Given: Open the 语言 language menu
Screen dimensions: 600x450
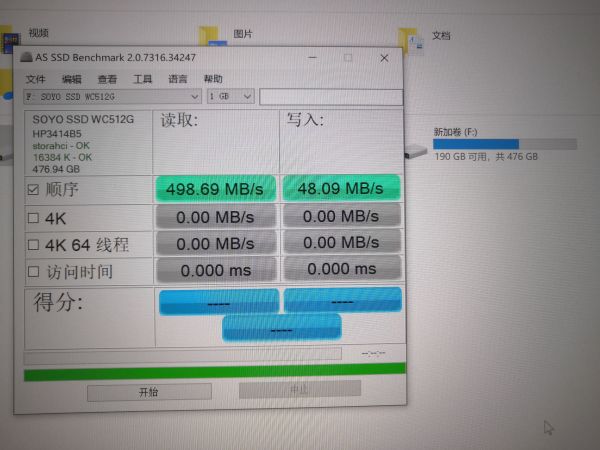Looking at the screenshot, I should click(178, 79).
